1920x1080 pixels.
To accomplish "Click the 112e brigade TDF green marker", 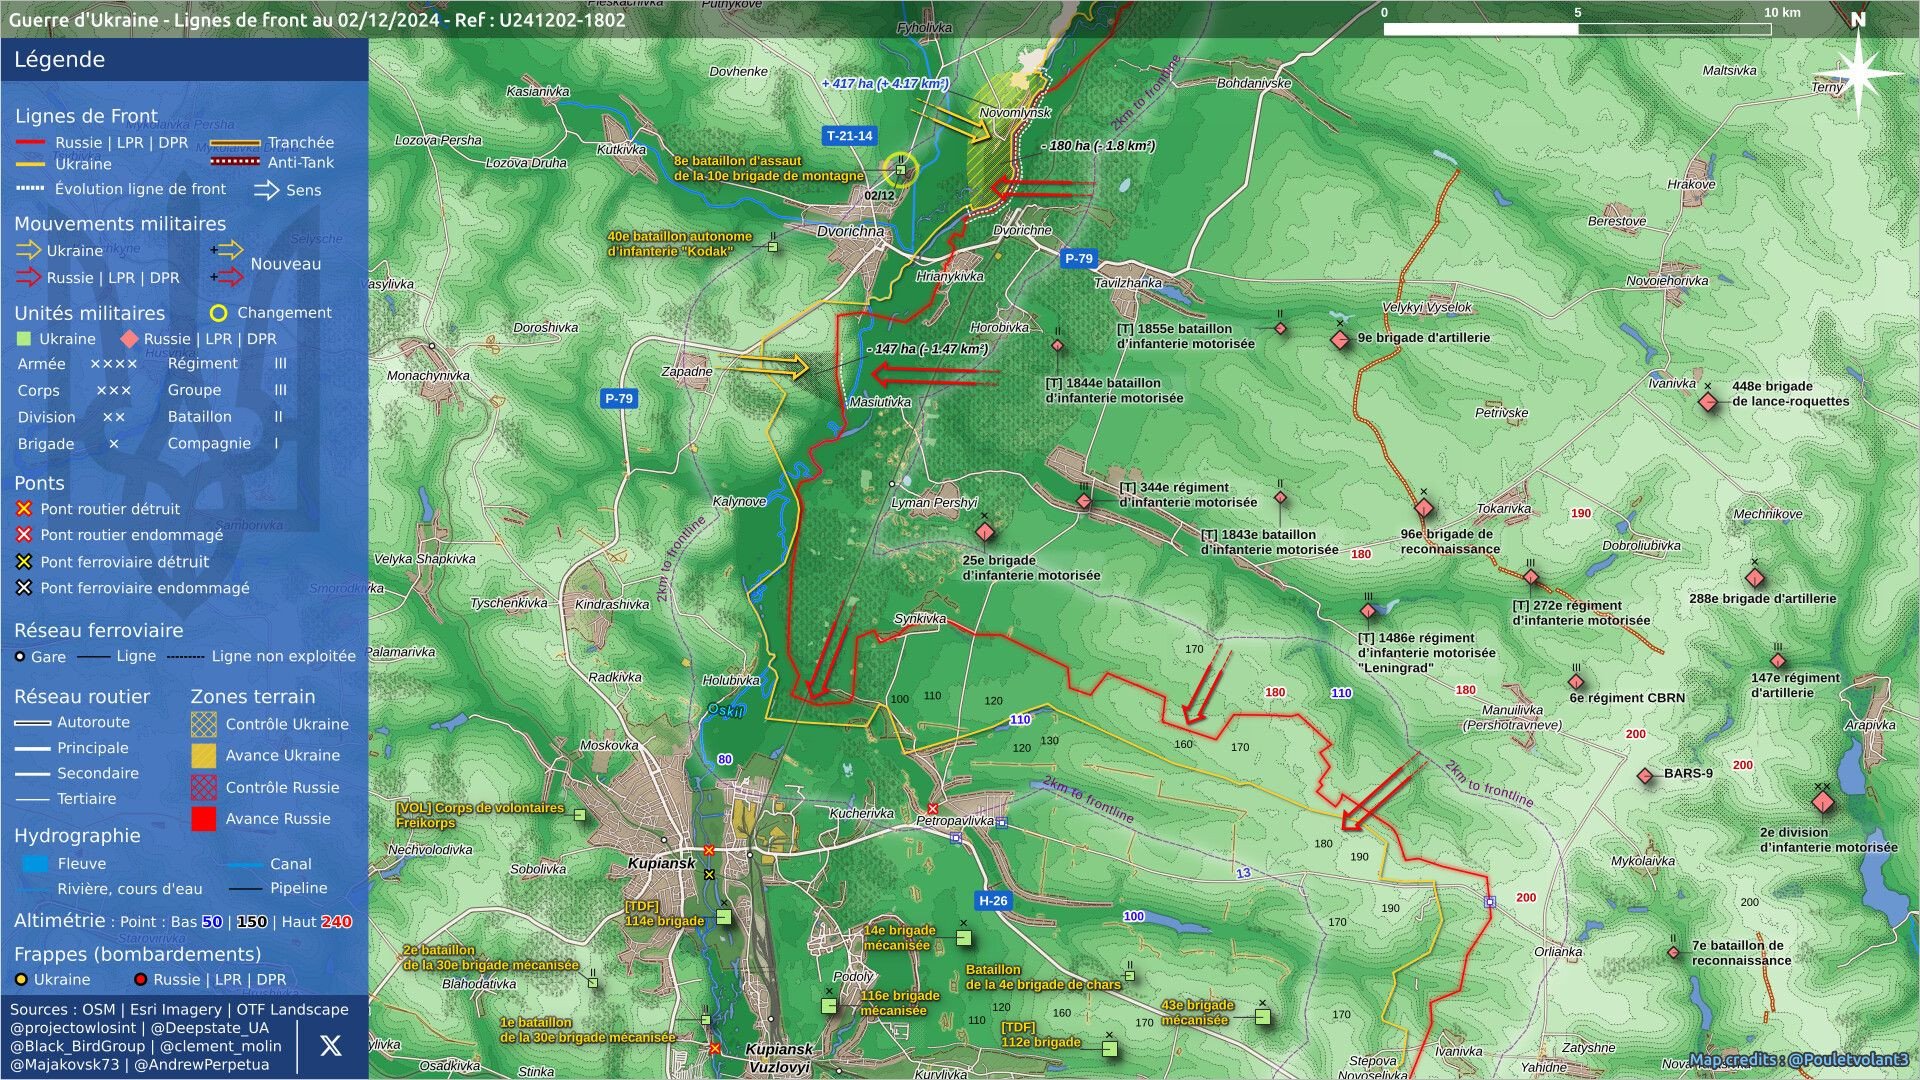I will click(x=1109, y=1049).
